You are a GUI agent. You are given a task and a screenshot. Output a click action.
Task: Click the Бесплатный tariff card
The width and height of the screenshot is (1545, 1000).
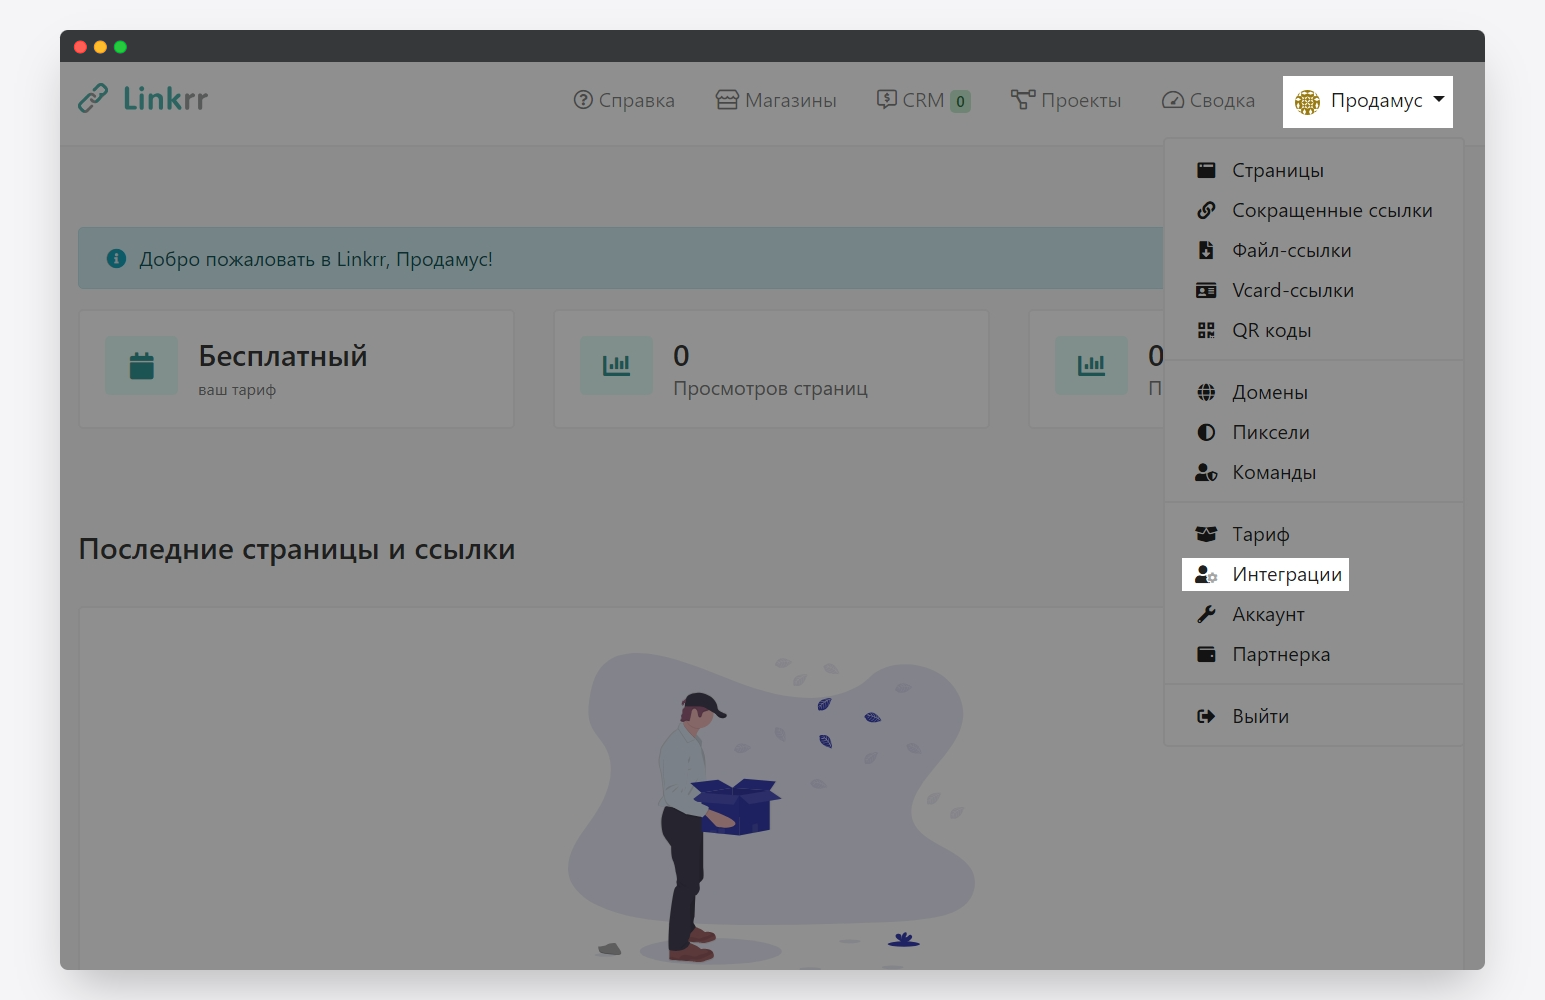tap(296, 369)
